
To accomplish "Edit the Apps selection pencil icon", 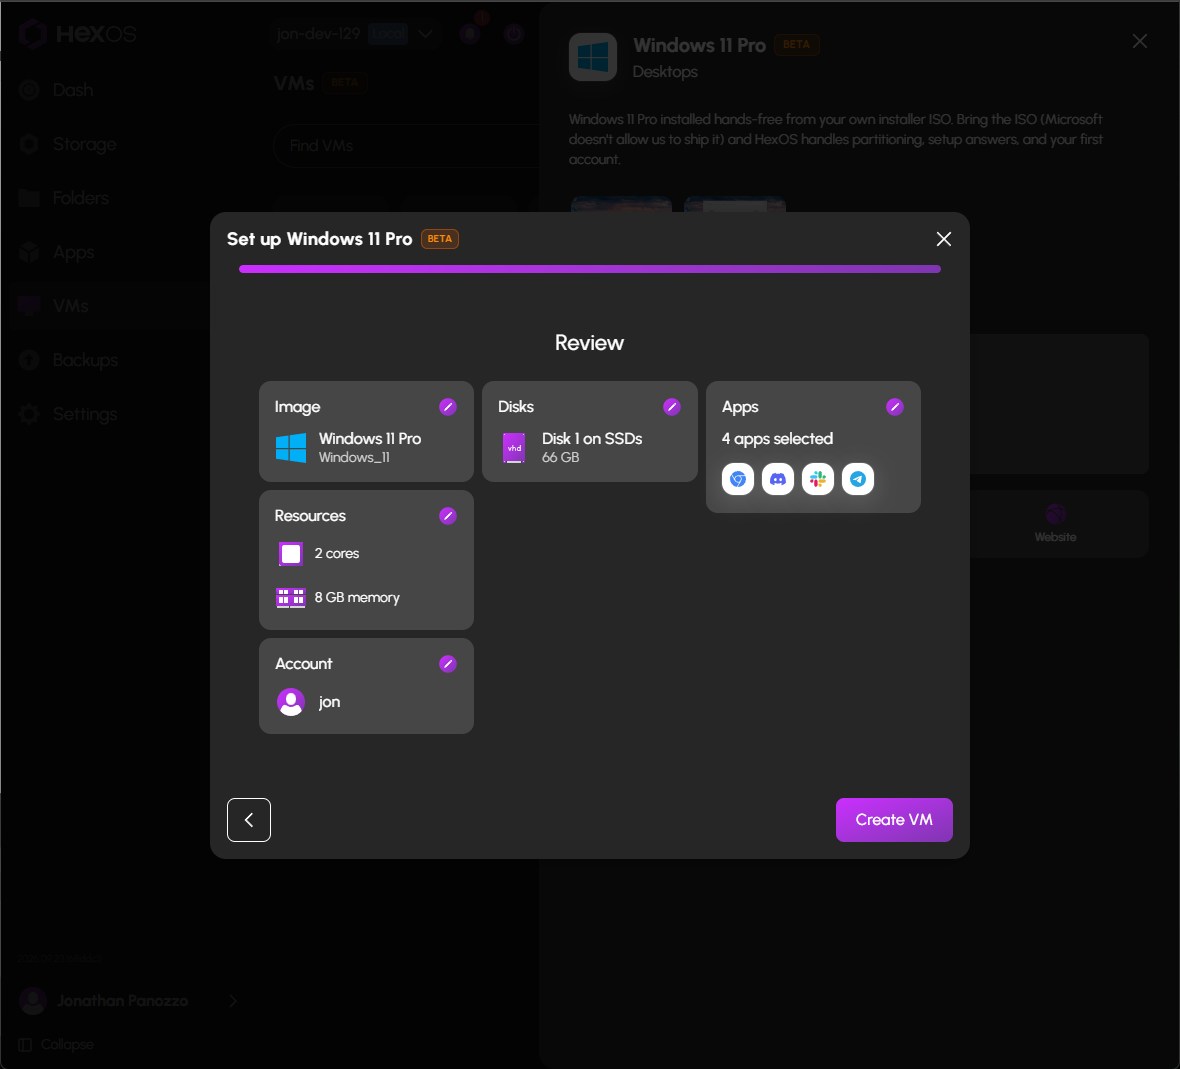I will [895, 407].
